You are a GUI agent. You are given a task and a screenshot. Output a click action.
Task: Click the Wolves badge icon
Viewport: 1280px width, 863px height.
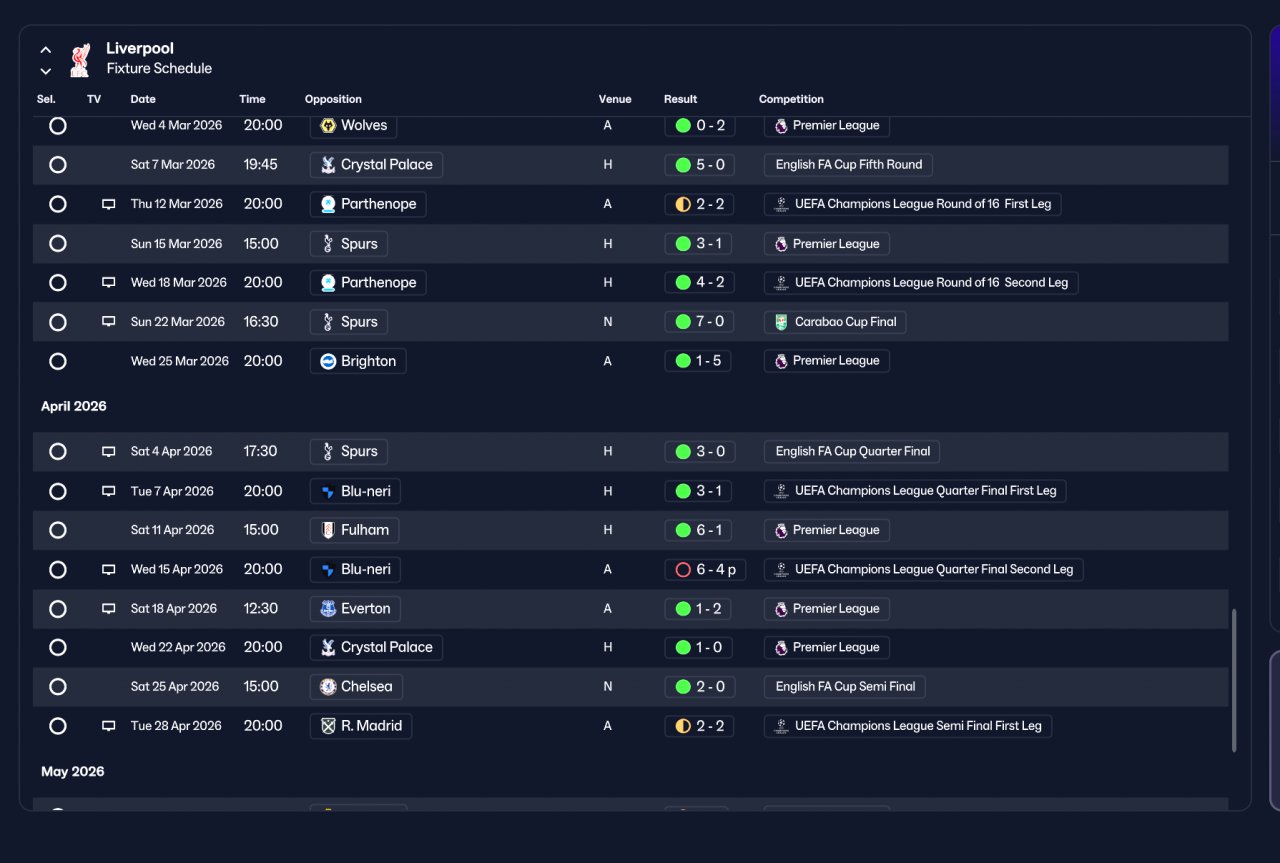pyautogui.click(x=327, y=126)
